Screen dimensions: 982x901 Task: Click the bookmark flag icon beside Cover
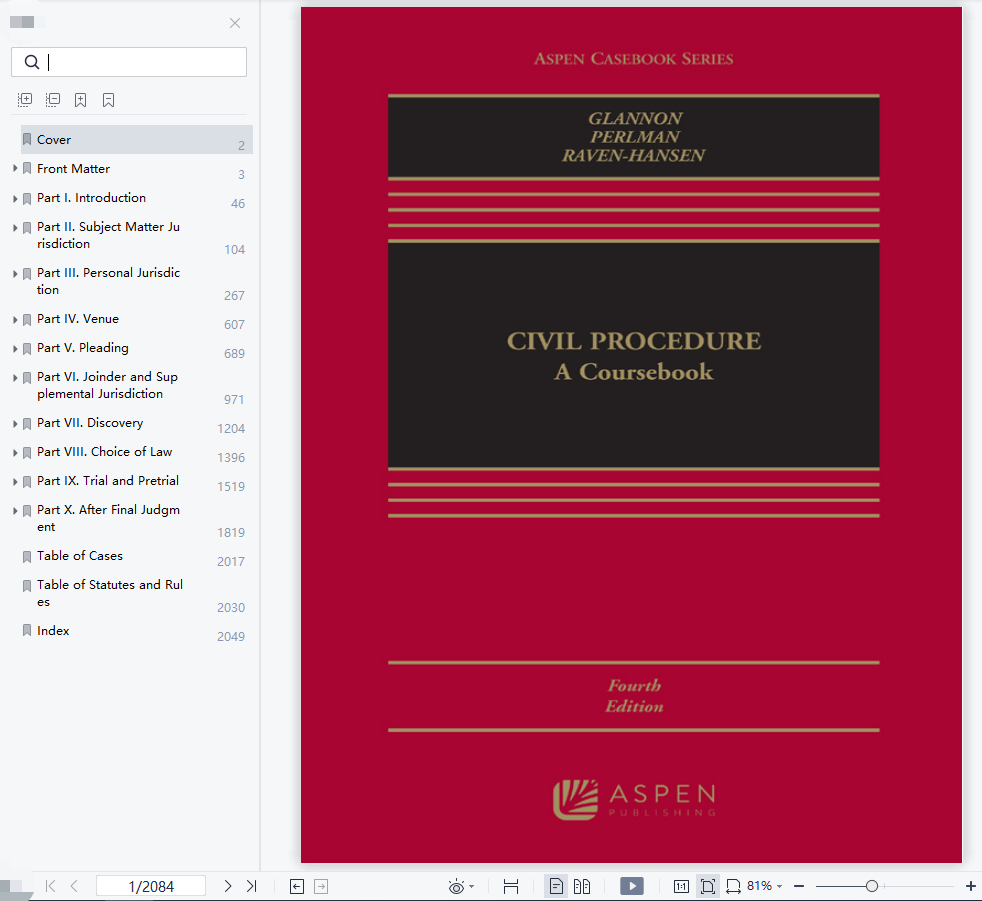click(x=27, y=140)
